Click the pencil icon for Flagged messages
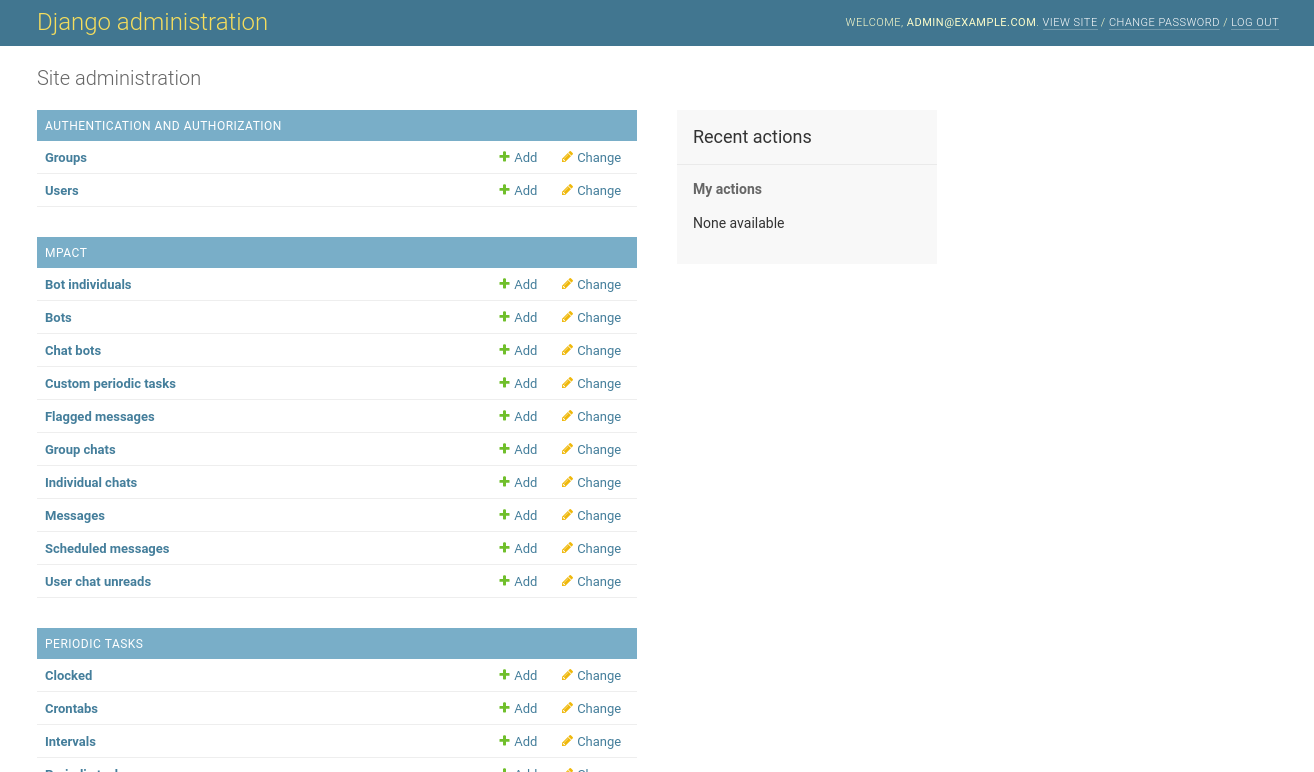1314x772 pixels. (567, 416)
